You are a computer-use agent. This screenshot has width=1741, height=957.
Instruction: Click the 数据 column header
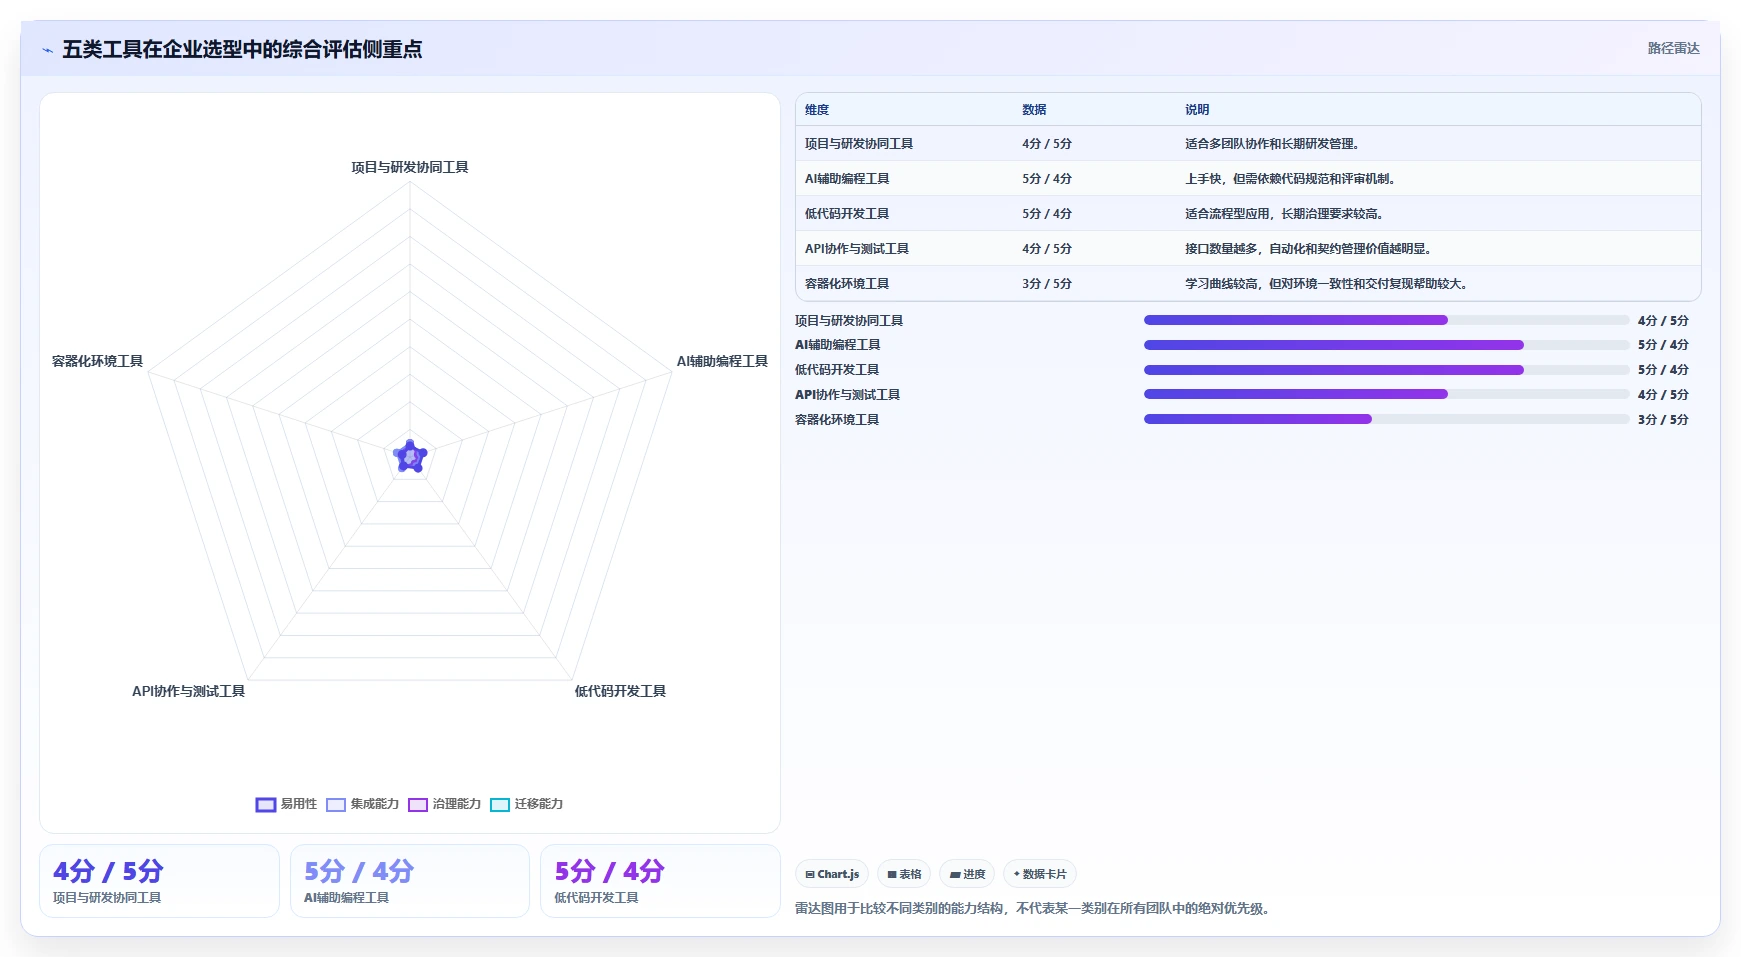pos(1034,110)
